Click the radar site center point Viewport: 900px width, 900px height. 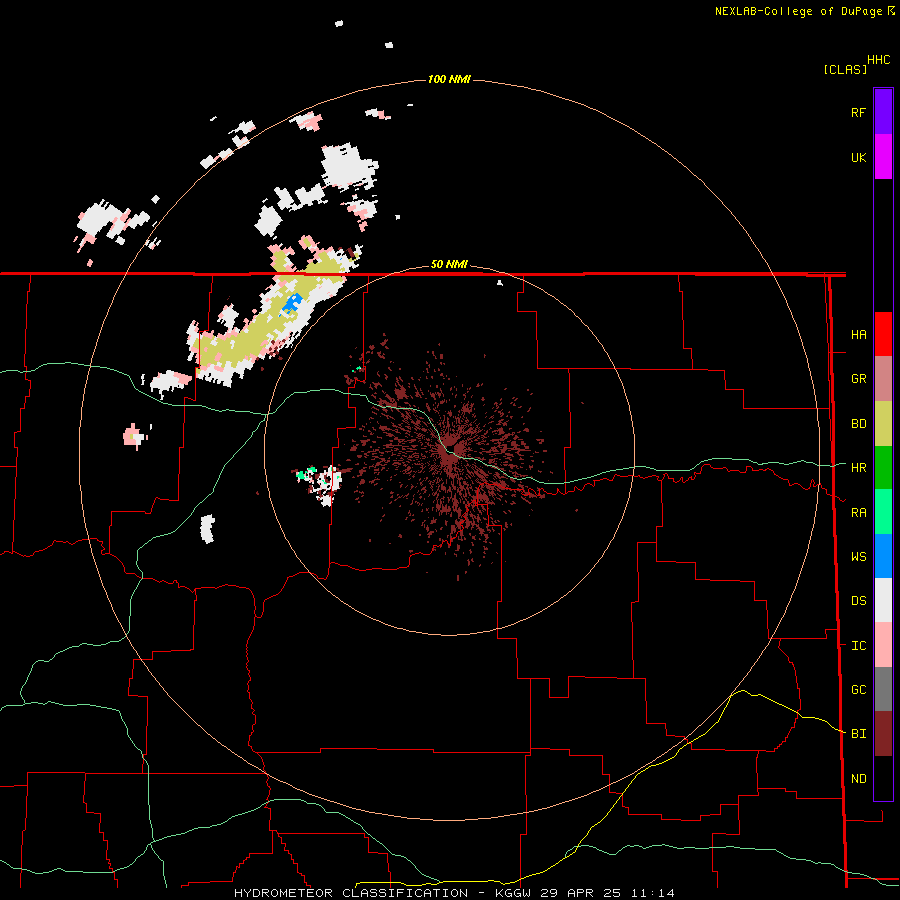[450, 449]
